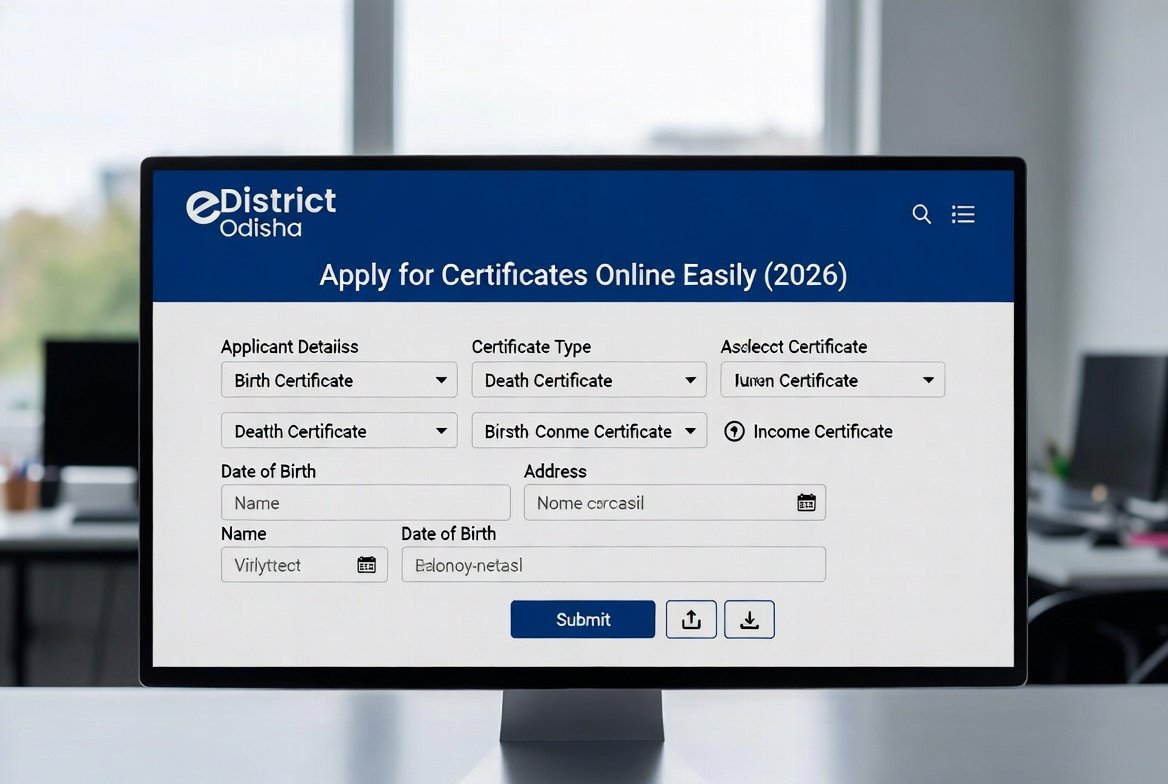Click the Apply for Certificates Online heading
This screenshot has height=784, width=1168.
point(583,275)
